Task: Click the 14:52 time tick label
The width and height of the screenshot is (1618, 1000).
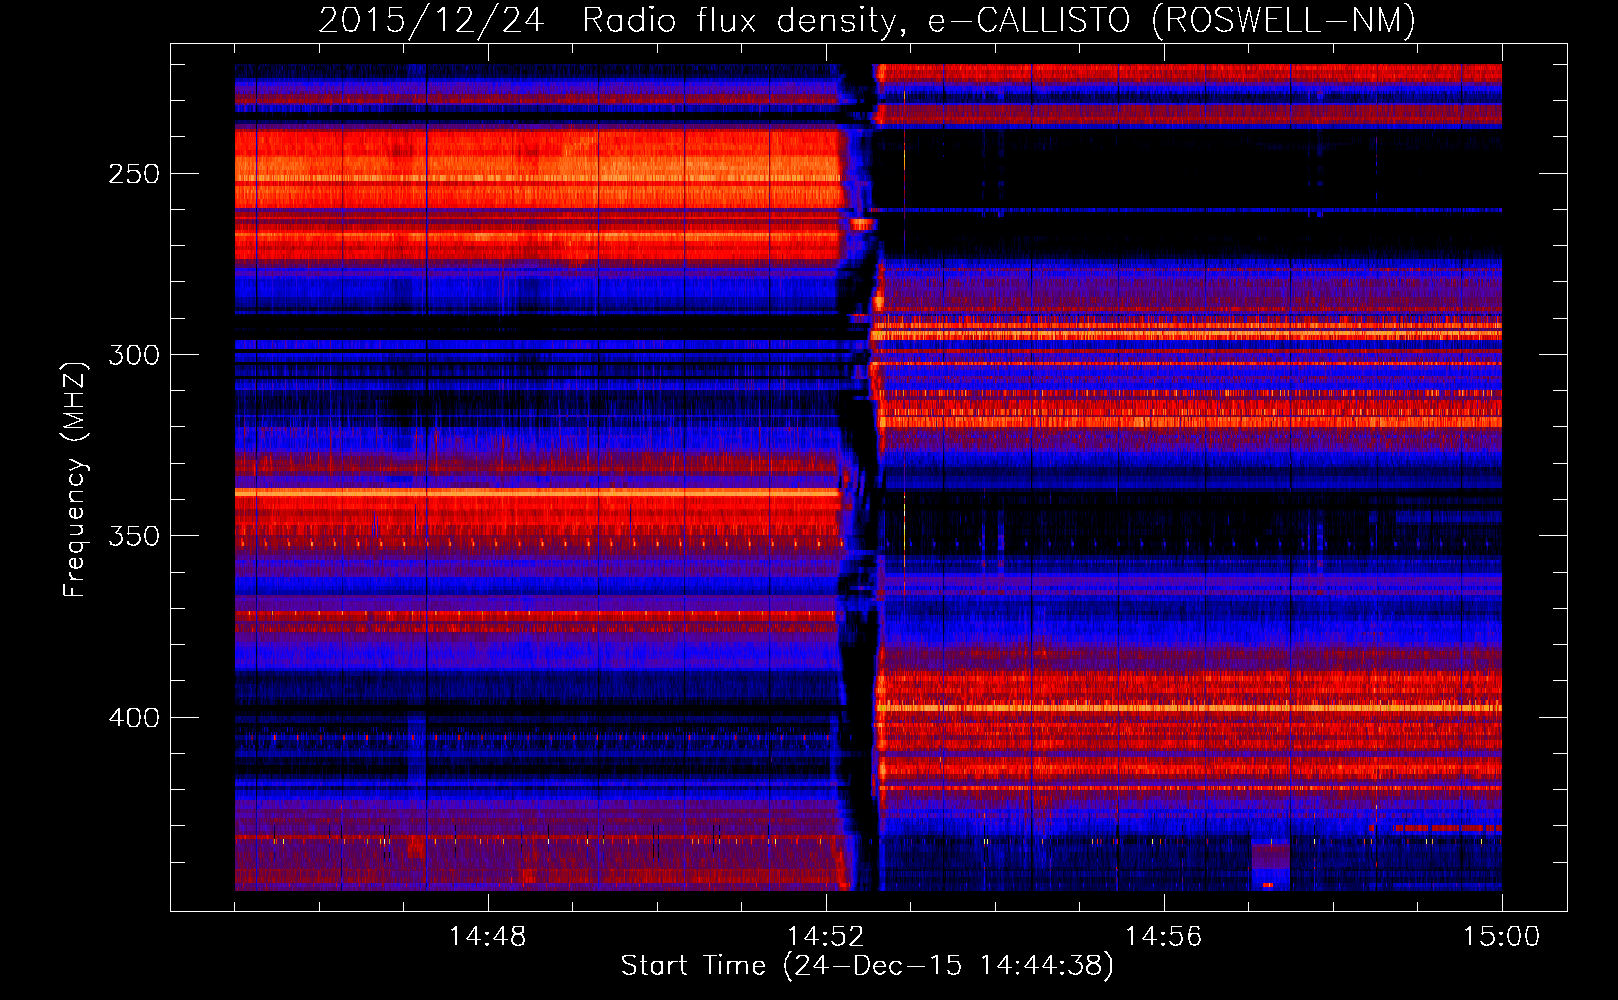Action: [x=825, y=937]
